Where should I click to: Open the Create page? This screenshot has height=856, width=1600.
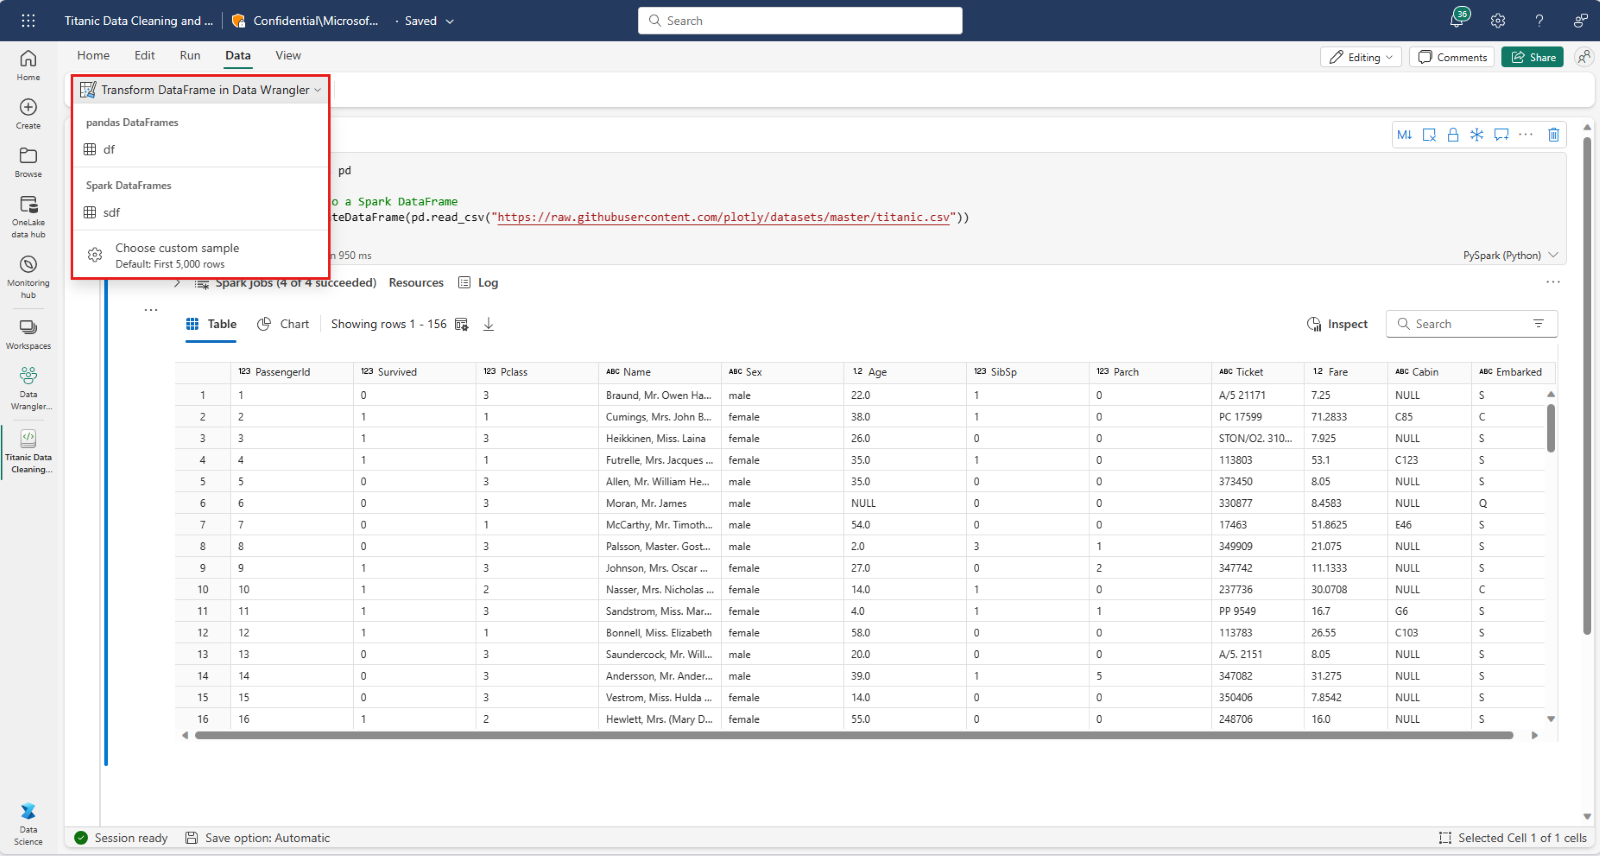[28, 113]
